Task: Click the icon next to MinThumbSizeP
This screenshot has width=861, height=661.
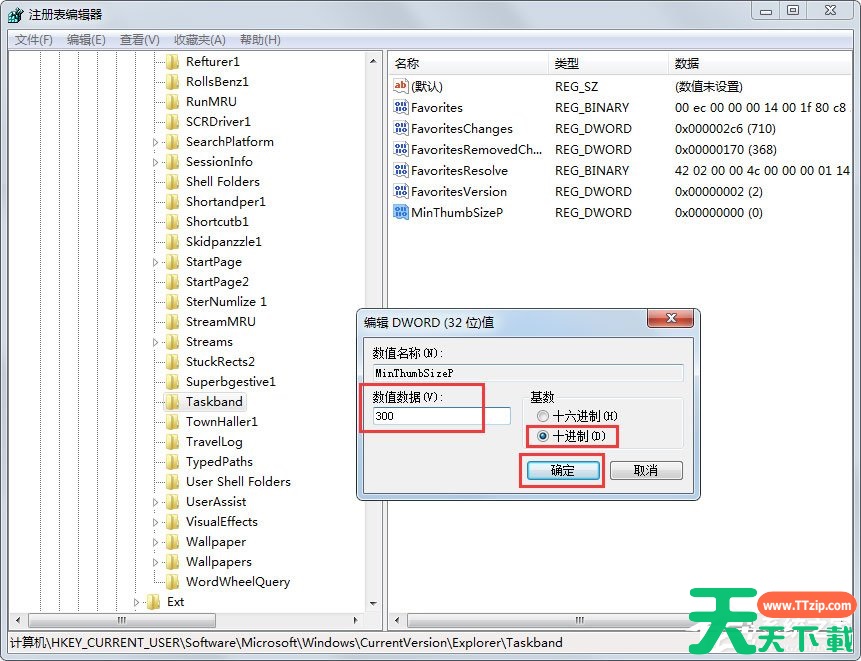Action: pyautogui.click(x=400, y=212)
